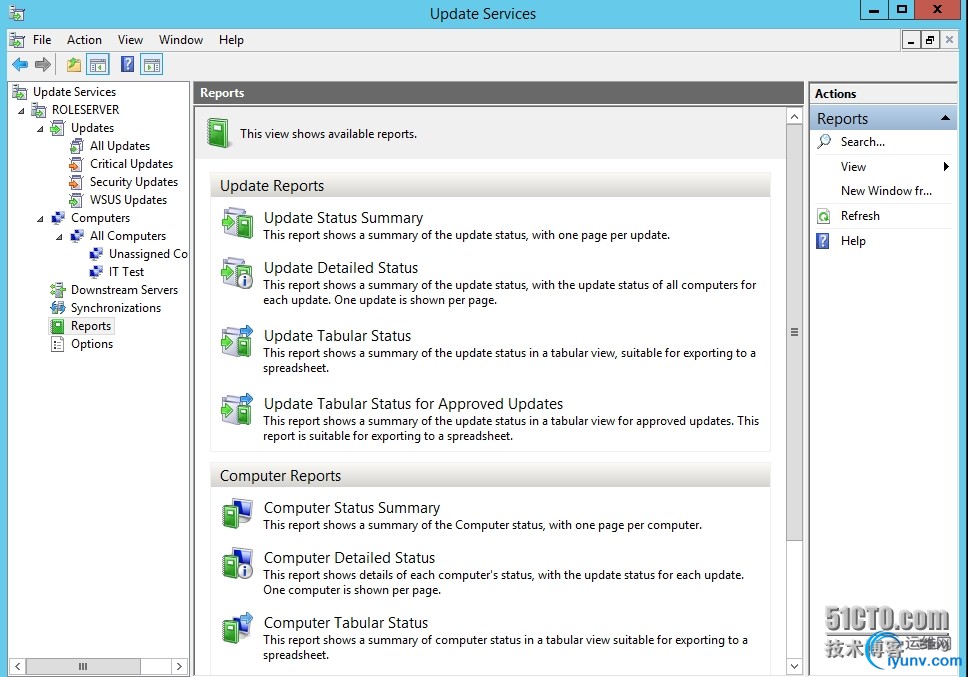
Task: Open the Update Services system menu icon
Action: 17,13
